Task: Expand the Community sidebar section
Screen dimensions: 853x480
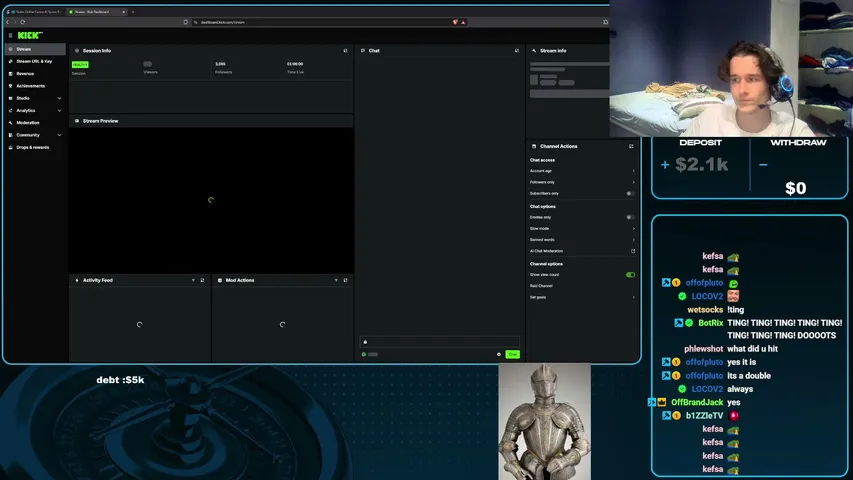Action: [x=35, y=135]
